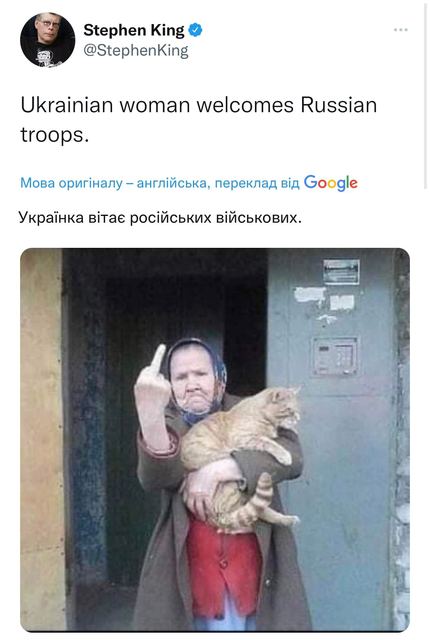Click the colorful Google logo

pyautogui.click(x=330, y=183)
